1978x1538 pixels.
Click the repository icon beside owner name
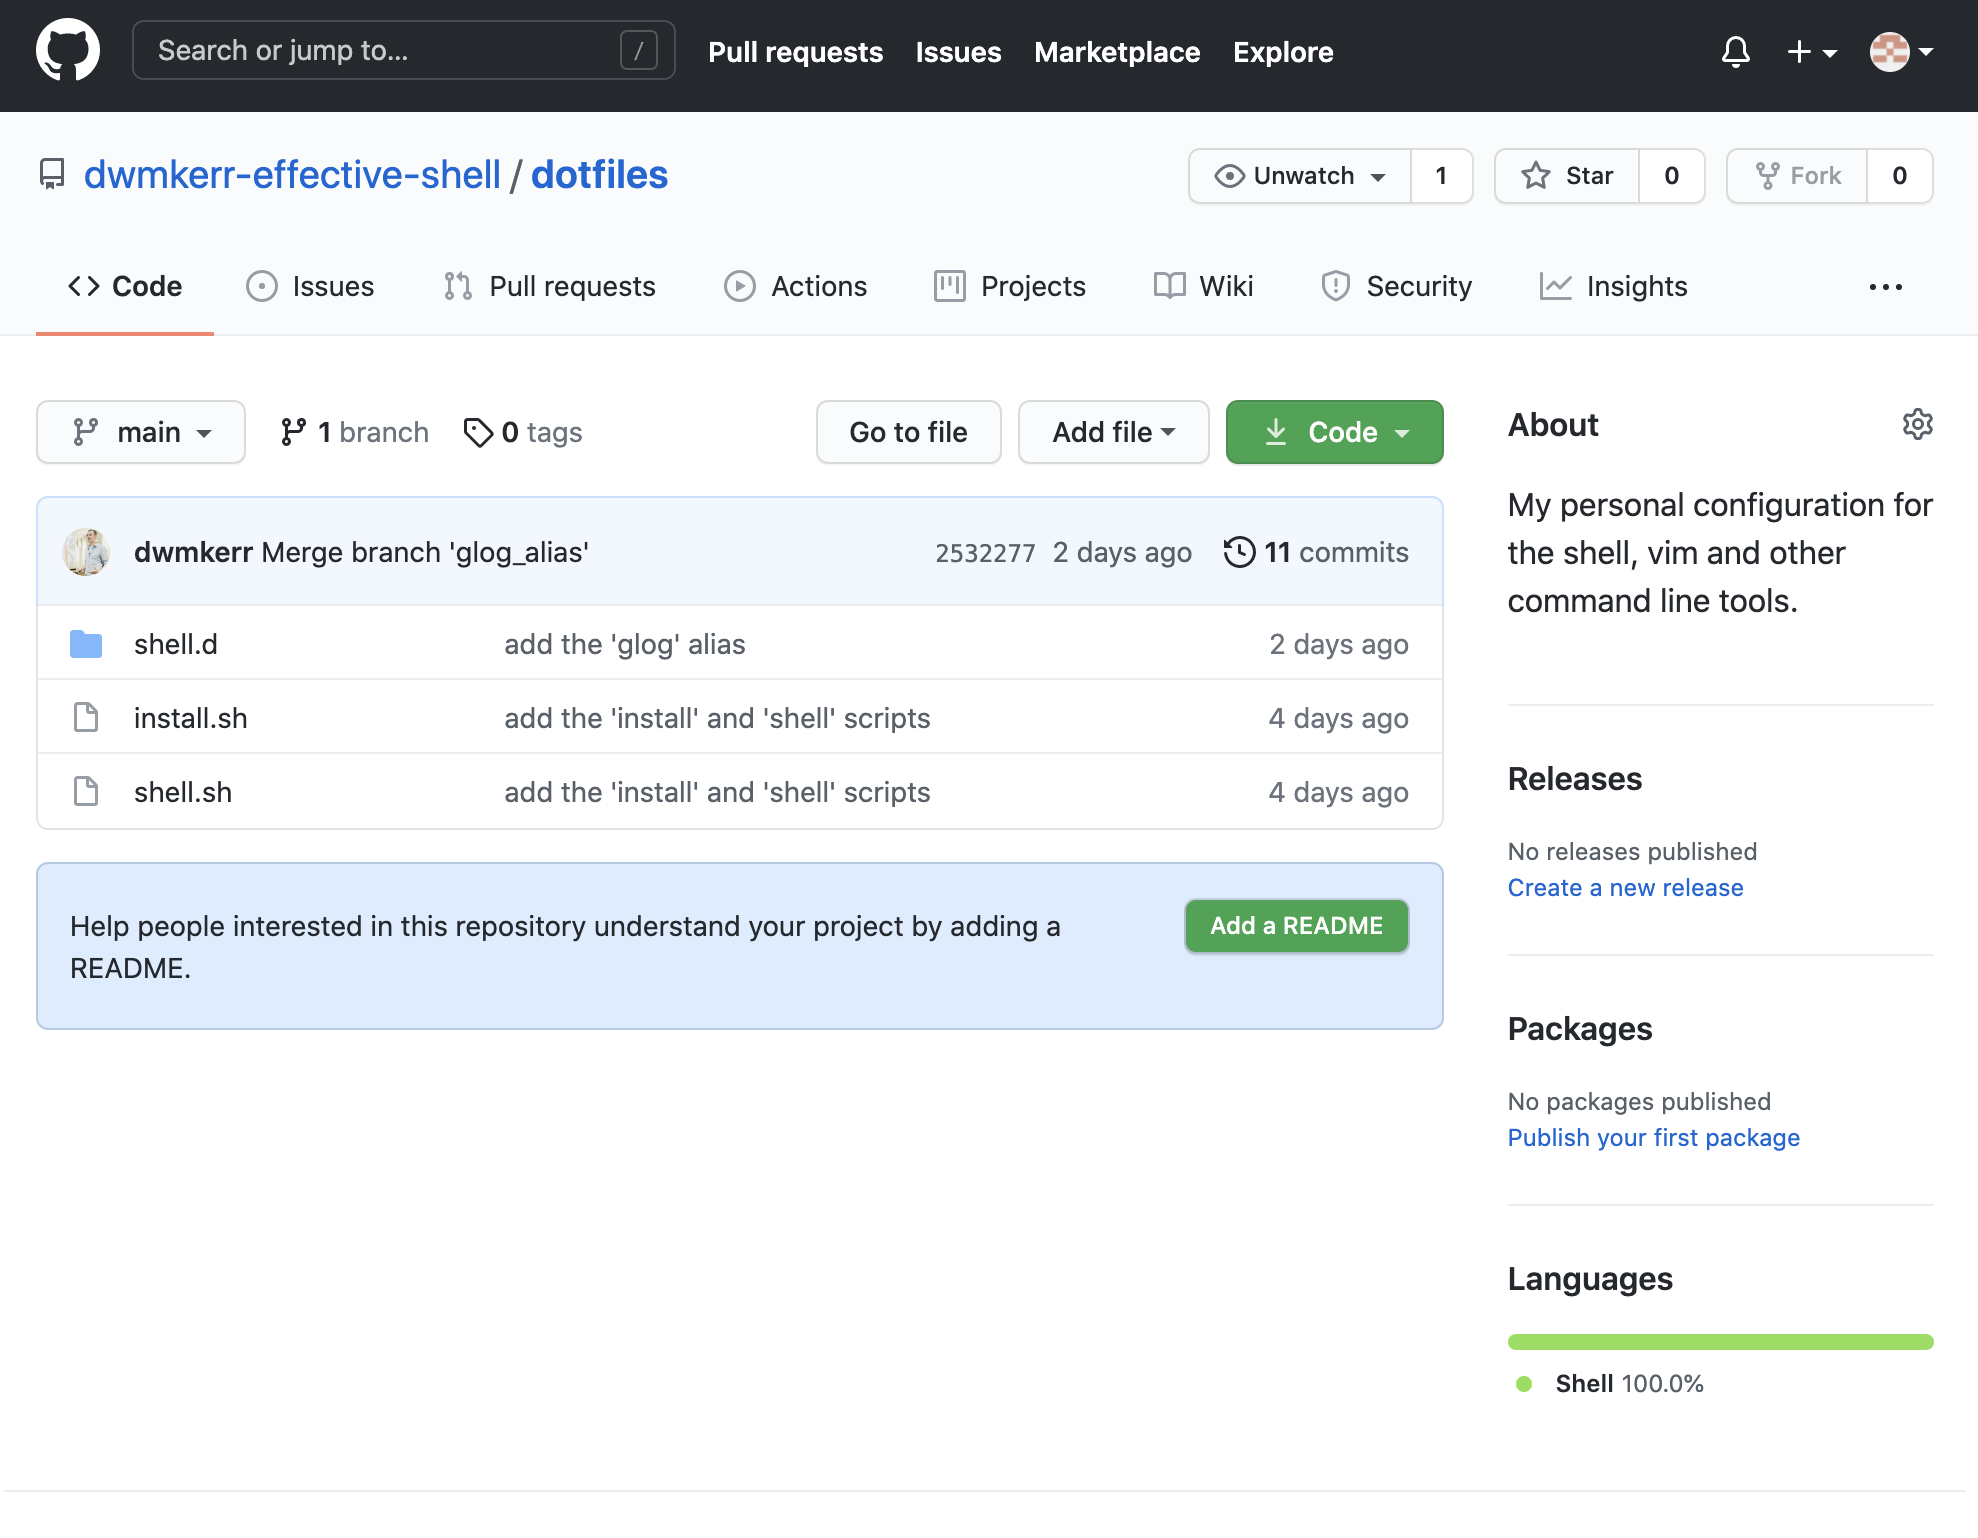52,175
